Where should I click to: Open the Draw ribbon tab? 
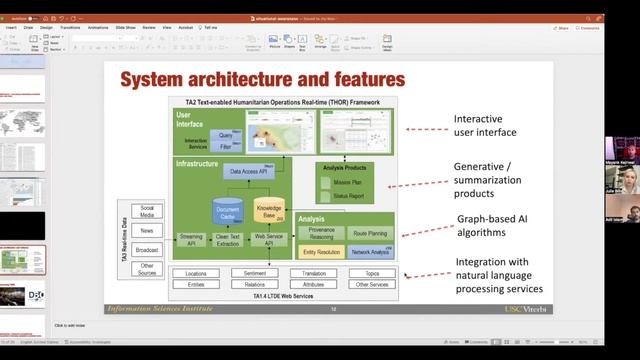click(28, 28)
